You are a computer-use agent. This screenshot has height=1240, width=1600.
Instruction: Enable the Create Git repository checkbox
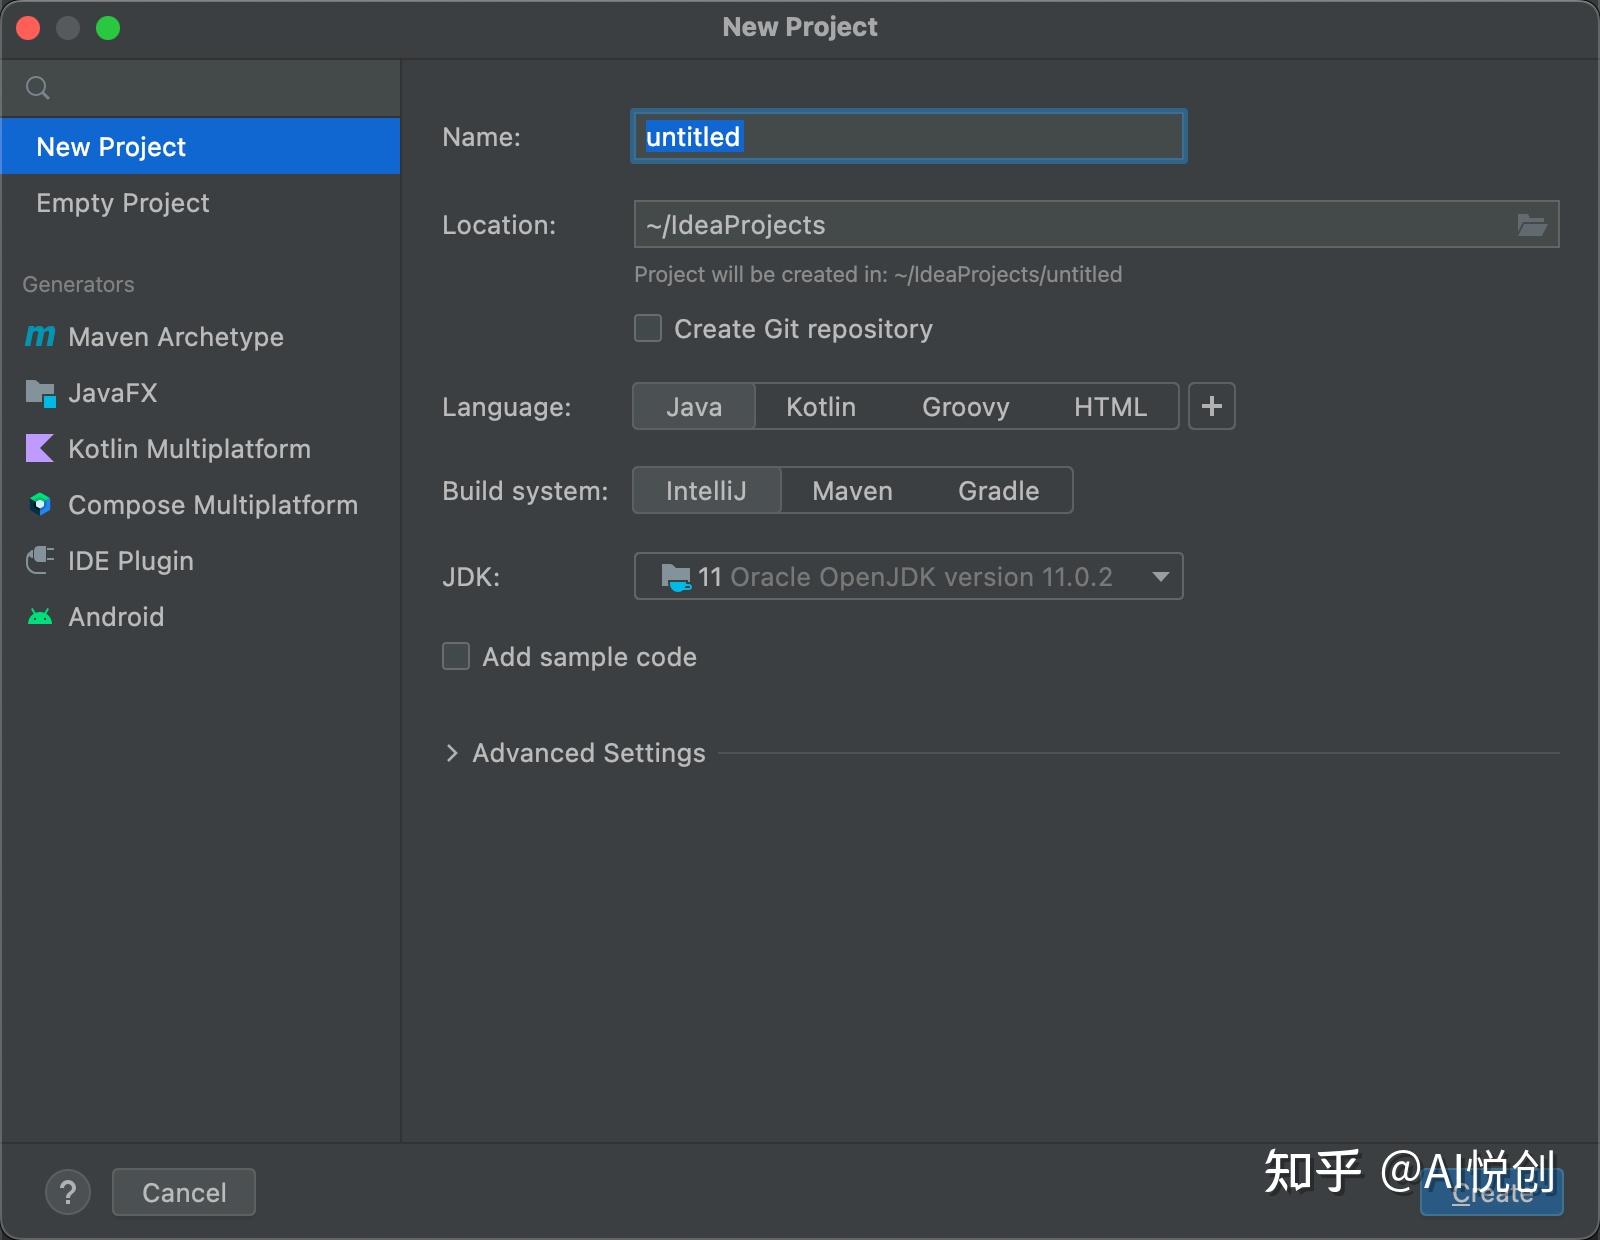pyautogui.click(x=648, y=329)
